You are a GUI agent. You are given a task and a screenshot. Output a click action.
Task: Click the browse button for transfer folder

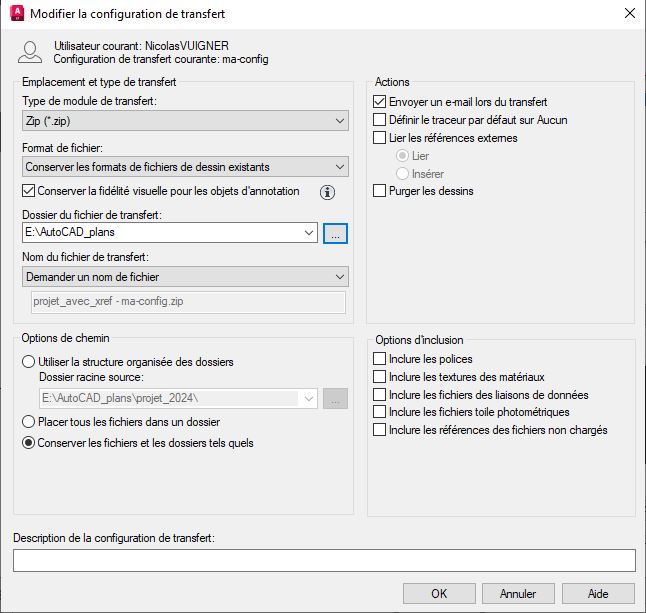tap(335, 233)
